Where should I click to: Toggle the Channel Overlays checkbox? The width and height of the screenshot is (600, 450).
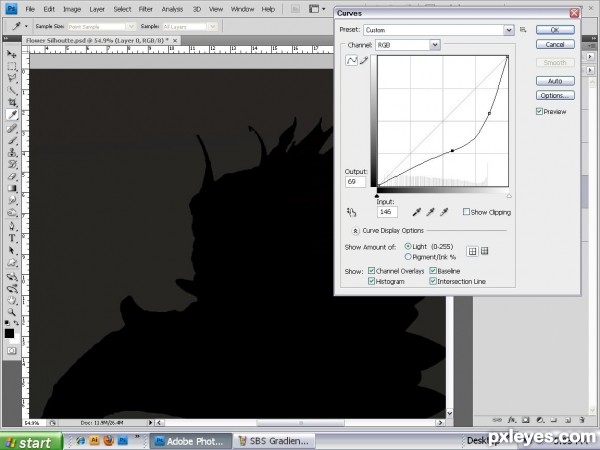pos(371,271)
